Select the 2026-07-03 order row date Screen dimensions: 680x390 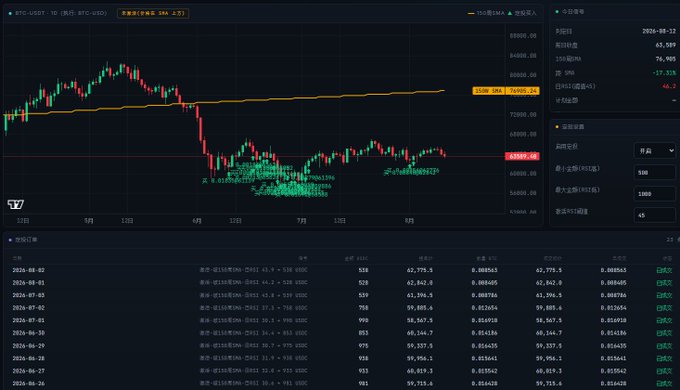29,295
